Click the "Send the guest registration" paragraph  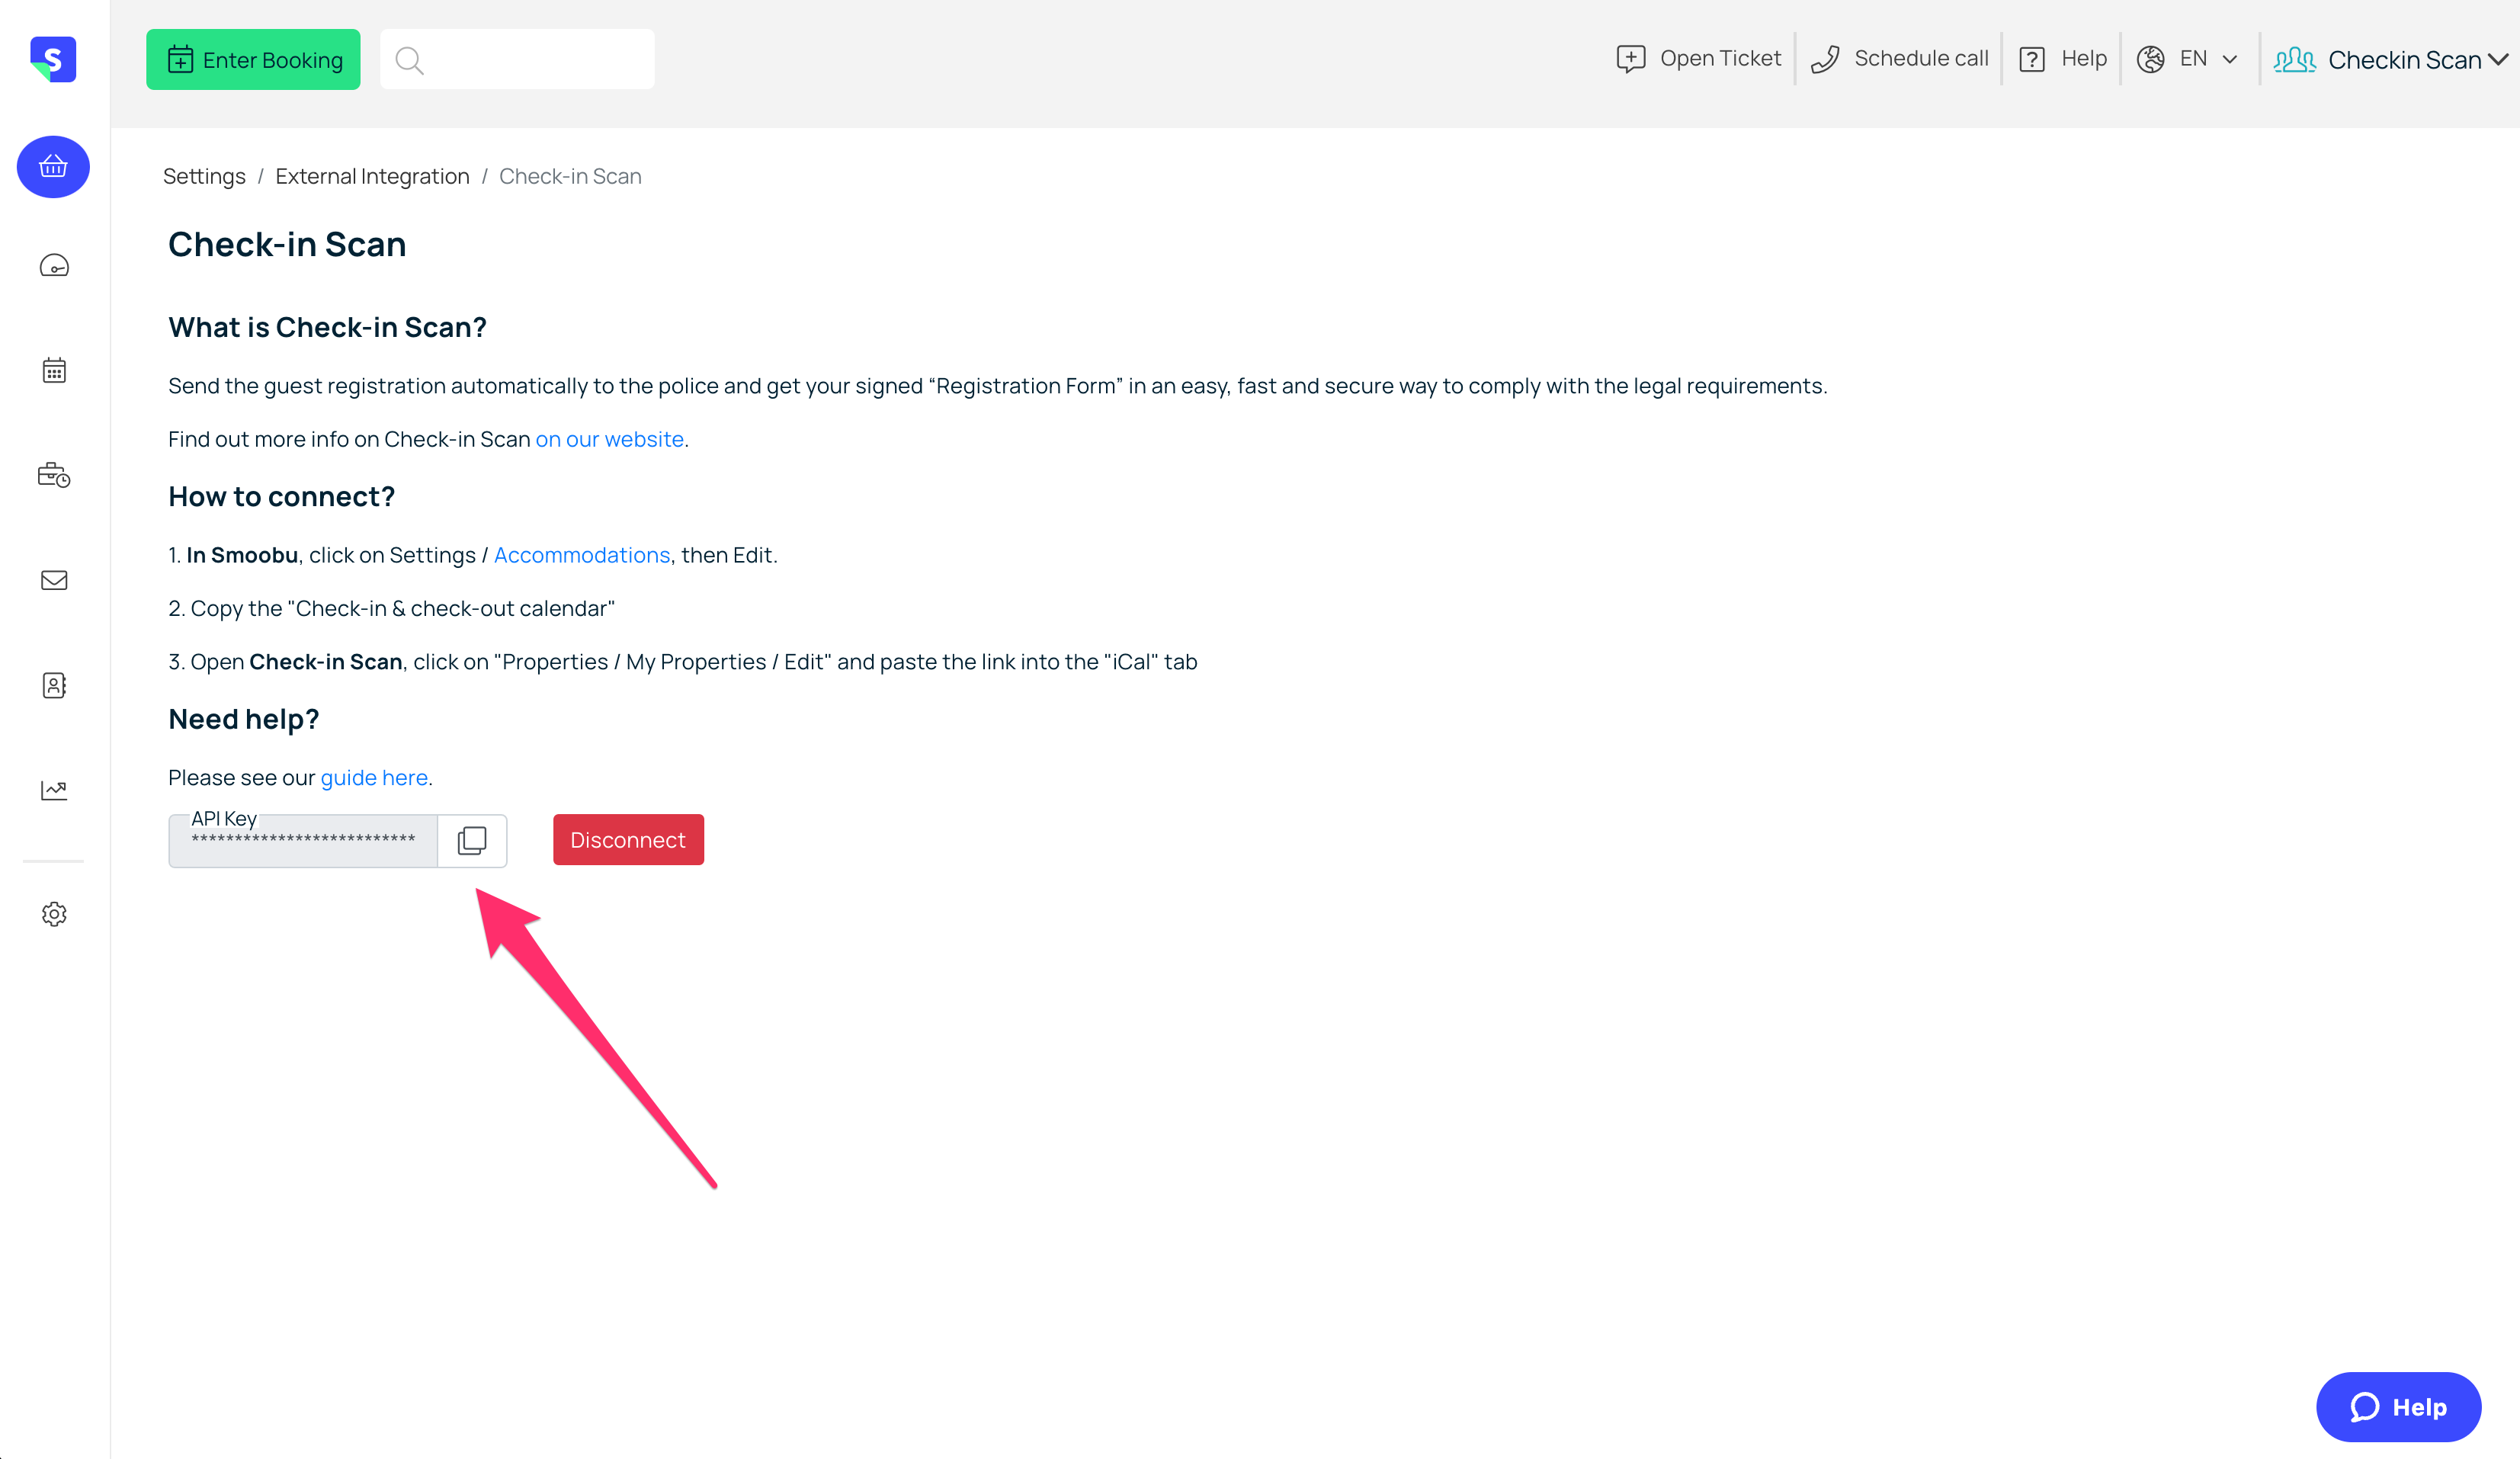pos(997,386)
